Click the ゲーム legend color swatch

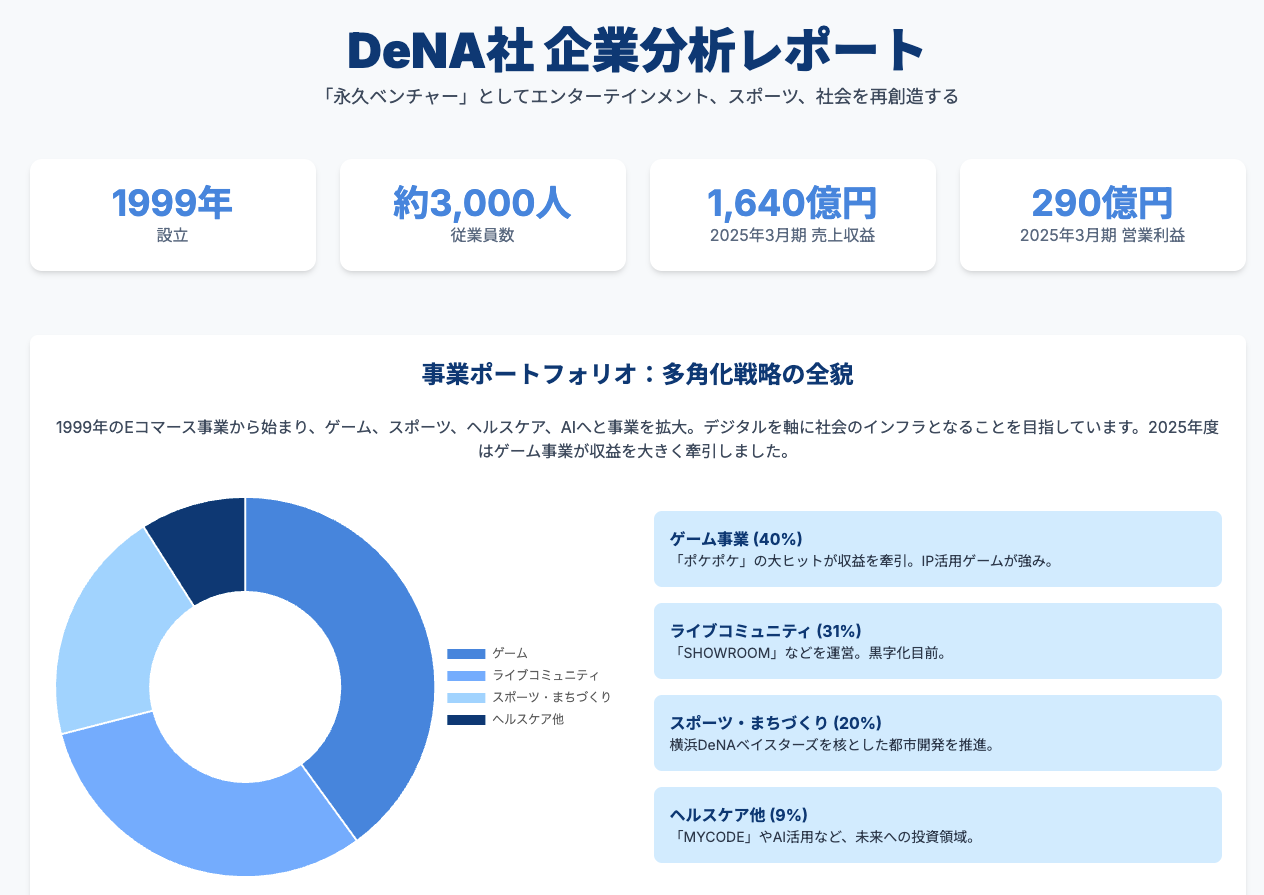[466, 653]
